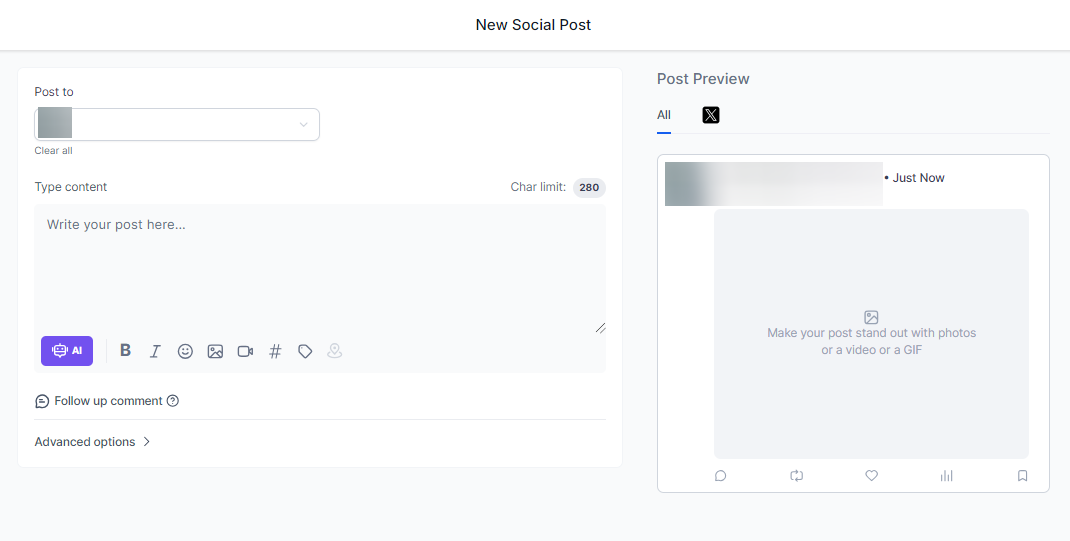The height and width of the screenshot is (541, 1070).
Task: Show Follow up comment help tooltip
Action: [173, 401]
